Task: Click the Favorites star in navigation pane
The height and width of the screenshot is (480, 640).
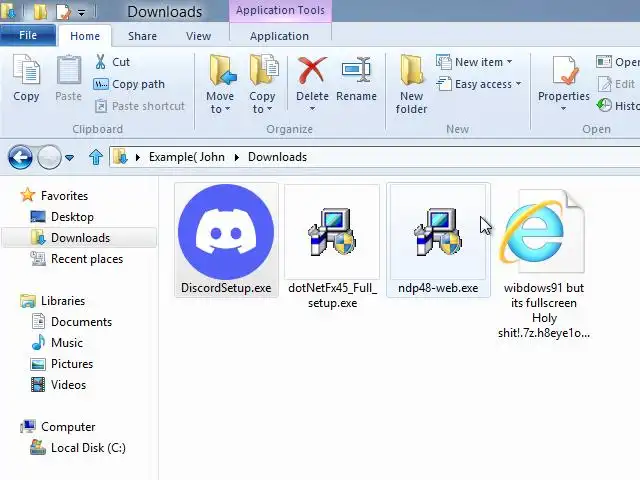Action: pos(28,195)
